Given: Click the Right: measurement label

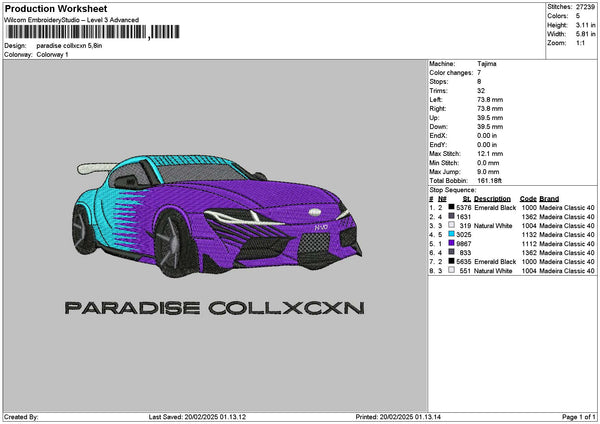Looking at the screenshot, I should click(x=438, y=109).
